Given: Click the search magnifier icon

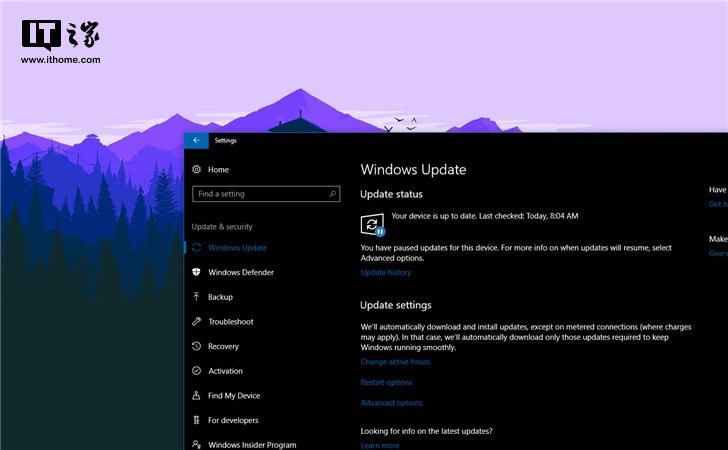Looking at the screenshot, I should tap(332, 194).
